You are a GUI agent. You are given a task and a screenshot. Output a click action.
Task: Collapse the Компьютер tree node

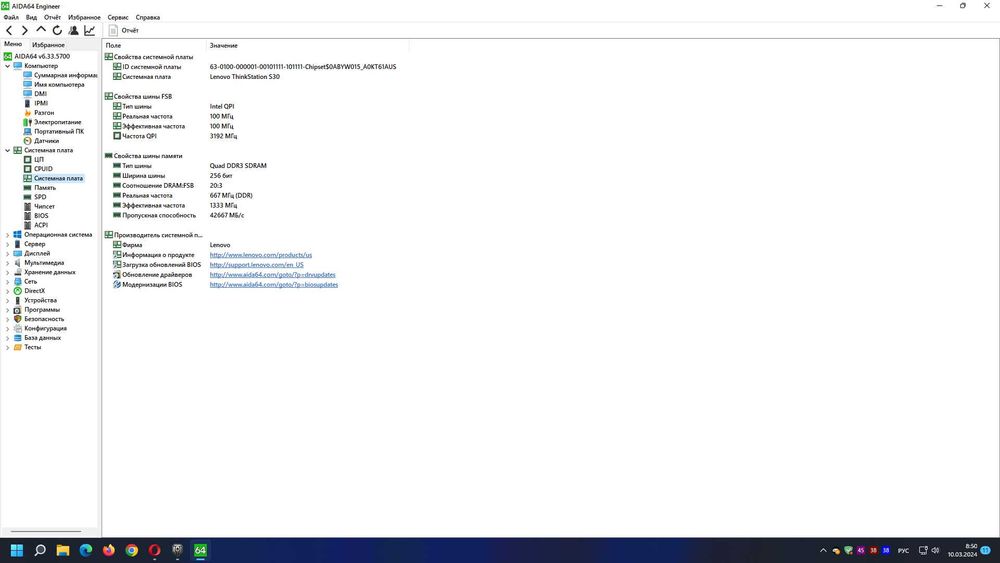(8, 66)
